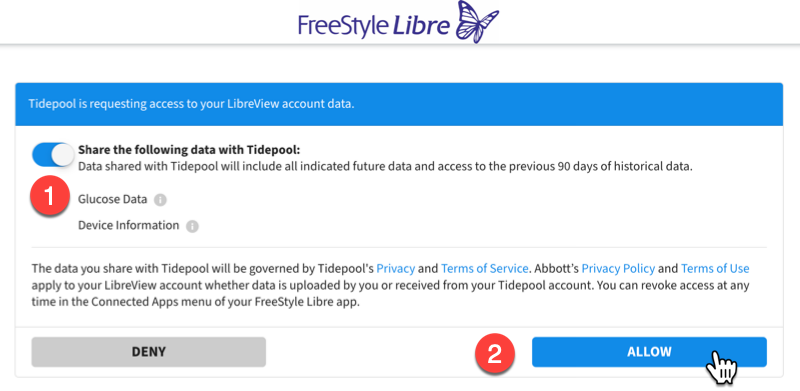800x391 pixels.
Task: Click the 90 days historical data description
Action: [x=385, y=167]
